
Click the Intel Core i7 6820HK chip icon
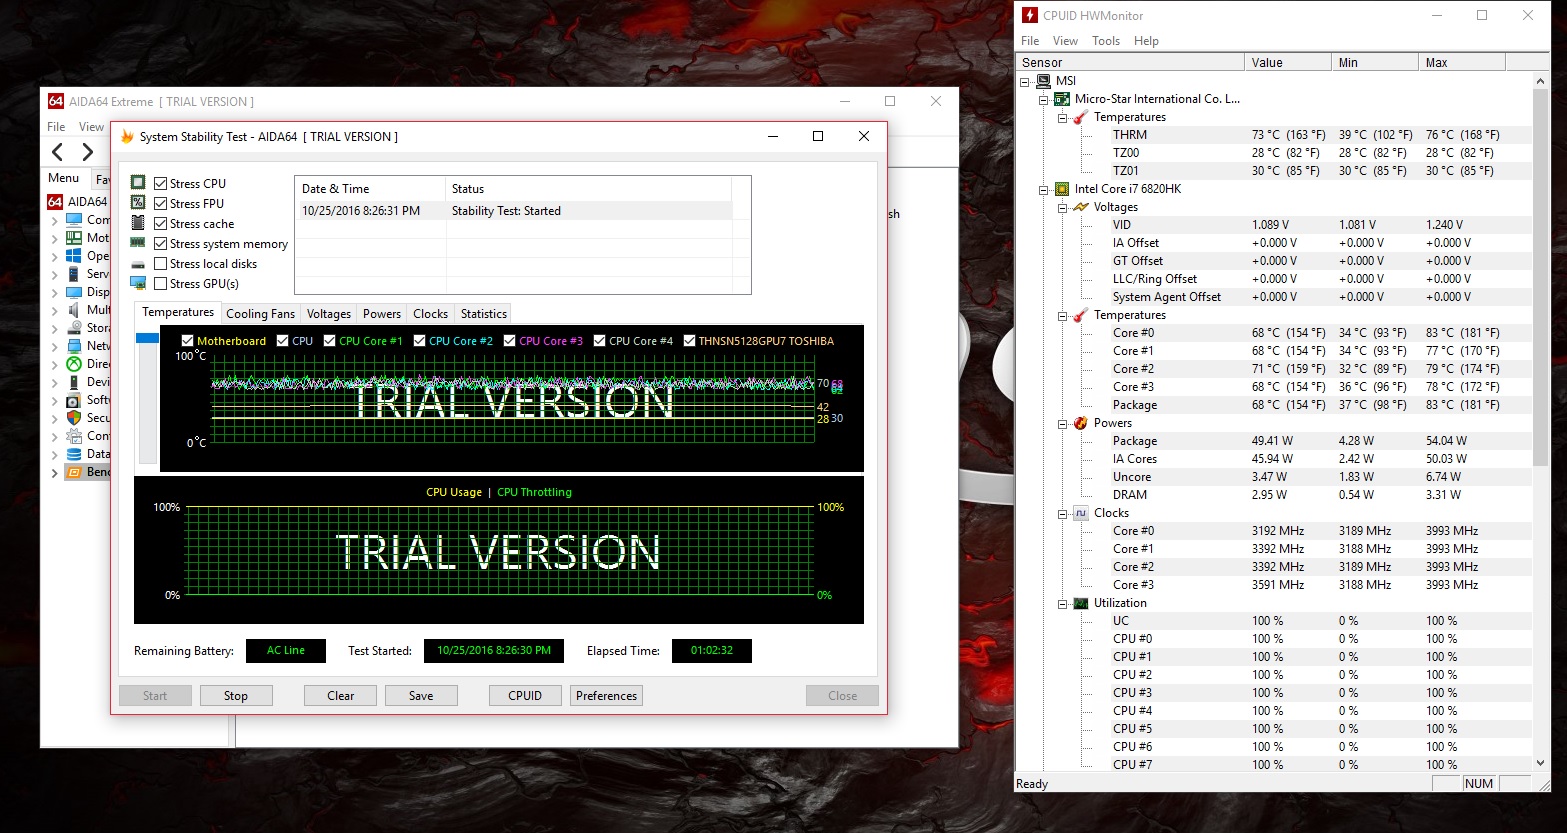1062,189
